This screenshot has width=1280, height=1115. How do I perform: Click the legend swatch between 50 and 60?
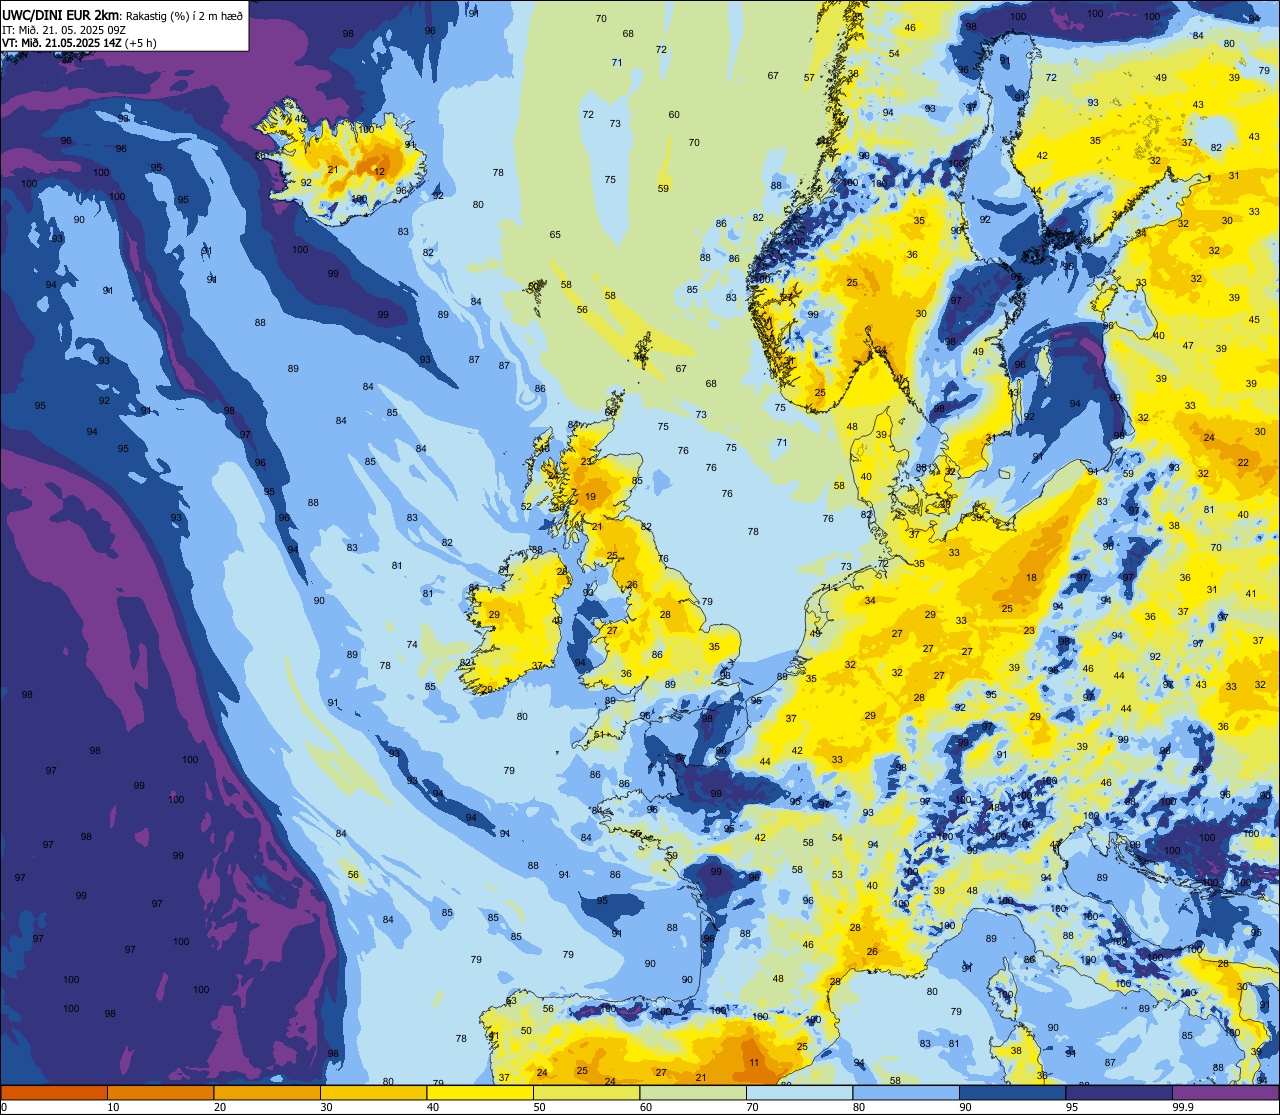[586, 1092]
